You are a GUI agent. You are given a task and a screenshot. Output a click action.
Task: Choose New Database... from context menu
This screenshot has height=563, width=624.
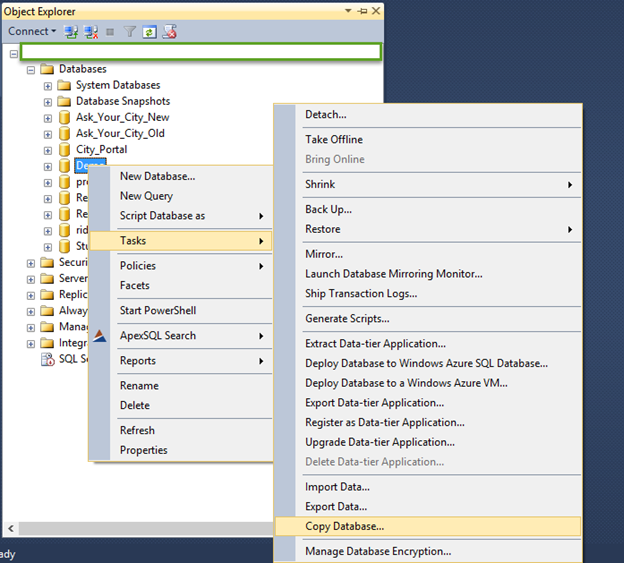181,176
